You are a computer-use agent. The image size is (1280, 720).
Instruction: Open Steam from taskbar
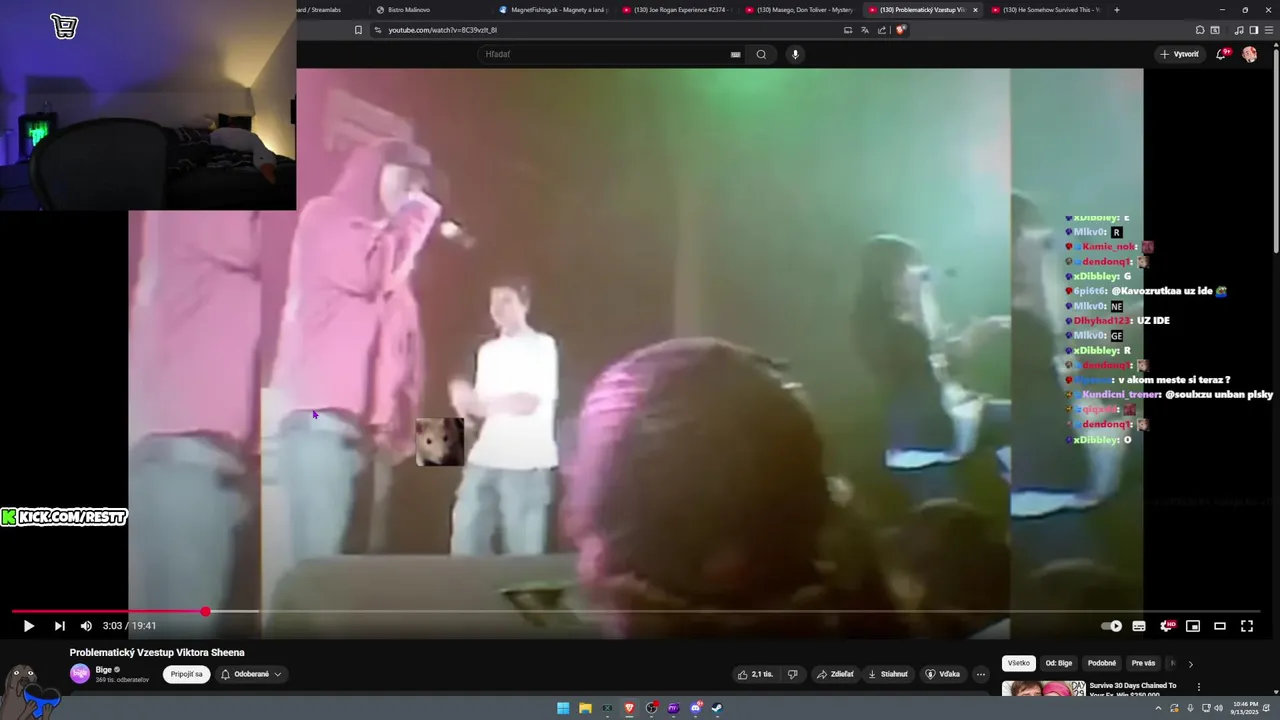[x=717, y=708]
